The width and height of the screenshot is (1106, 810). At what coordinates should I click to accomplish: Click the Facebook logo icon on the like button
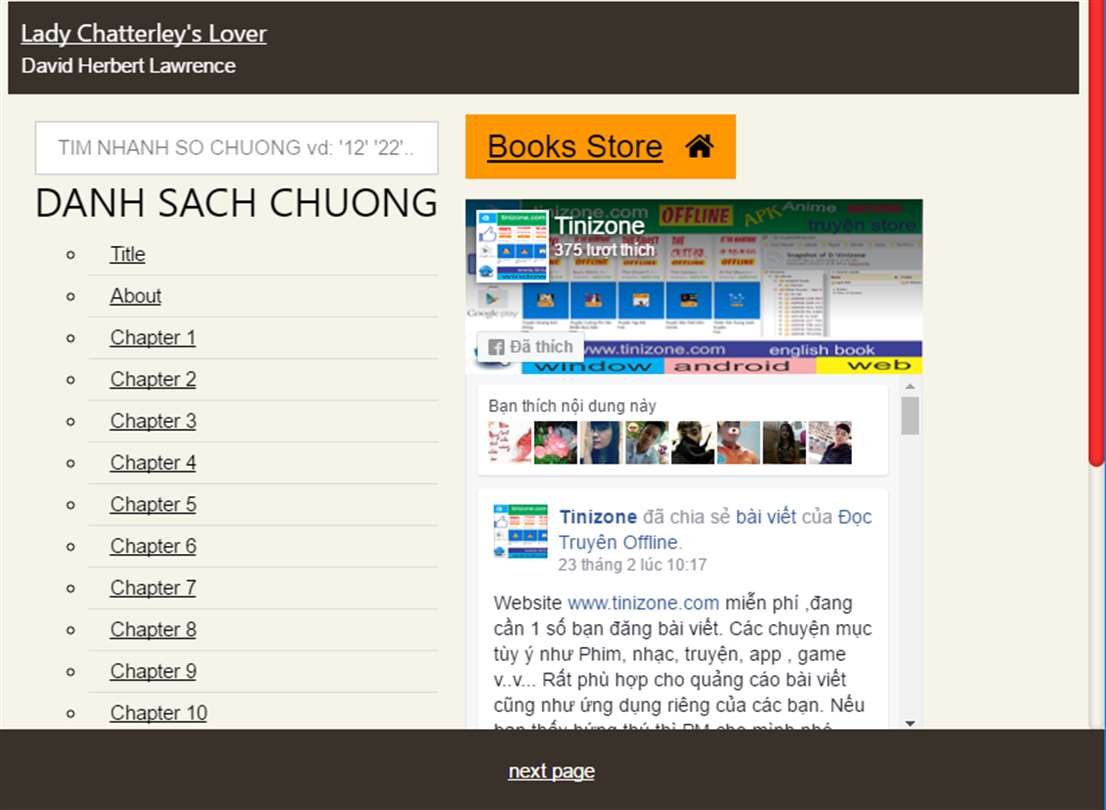[497, 347]
